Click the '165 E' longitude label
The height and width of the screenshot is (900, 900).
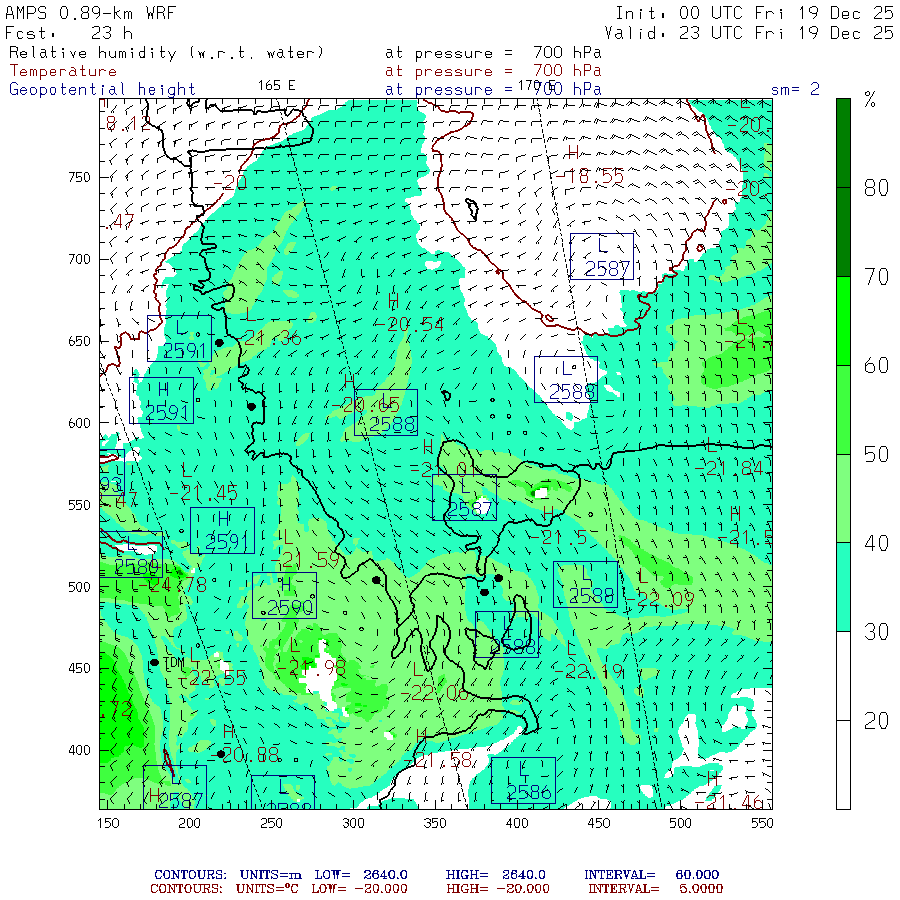(277, 86)
